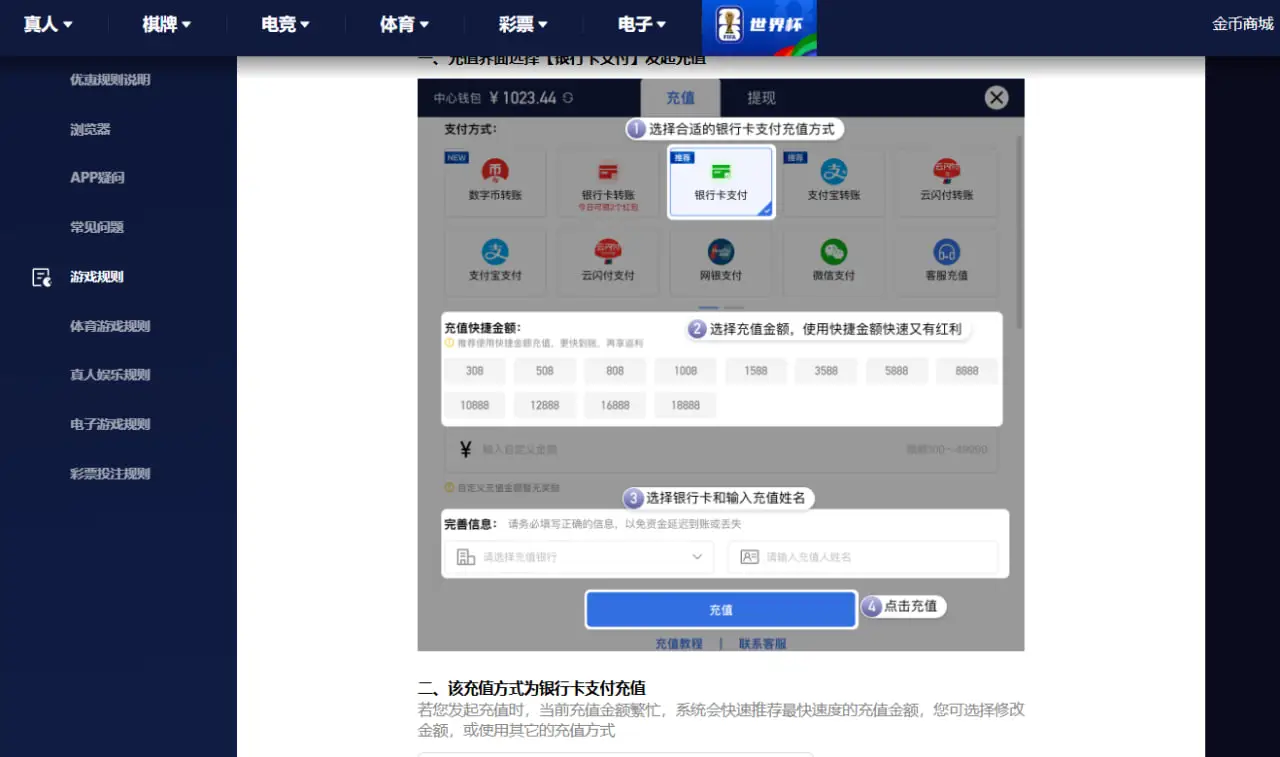1280x757 pixels.
Task: Select APP疑问 in the sidebar
Action: (x=97, y=178)
